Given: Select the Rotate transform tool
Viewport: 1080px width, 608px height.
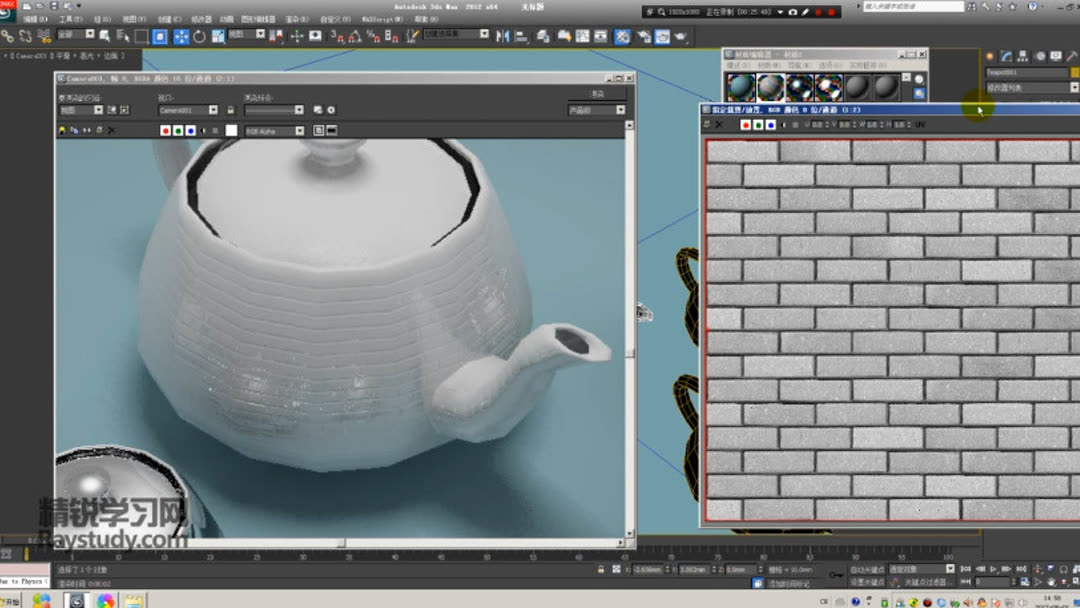Looking at the screenshot, I should coord(199,36).
